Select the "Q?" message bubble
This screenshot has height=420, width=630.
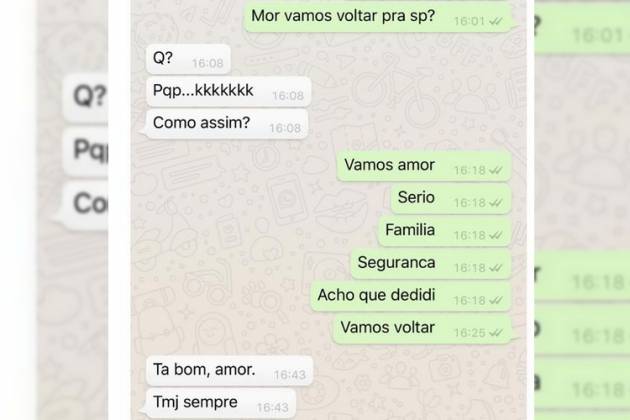[x=188, y=59]
